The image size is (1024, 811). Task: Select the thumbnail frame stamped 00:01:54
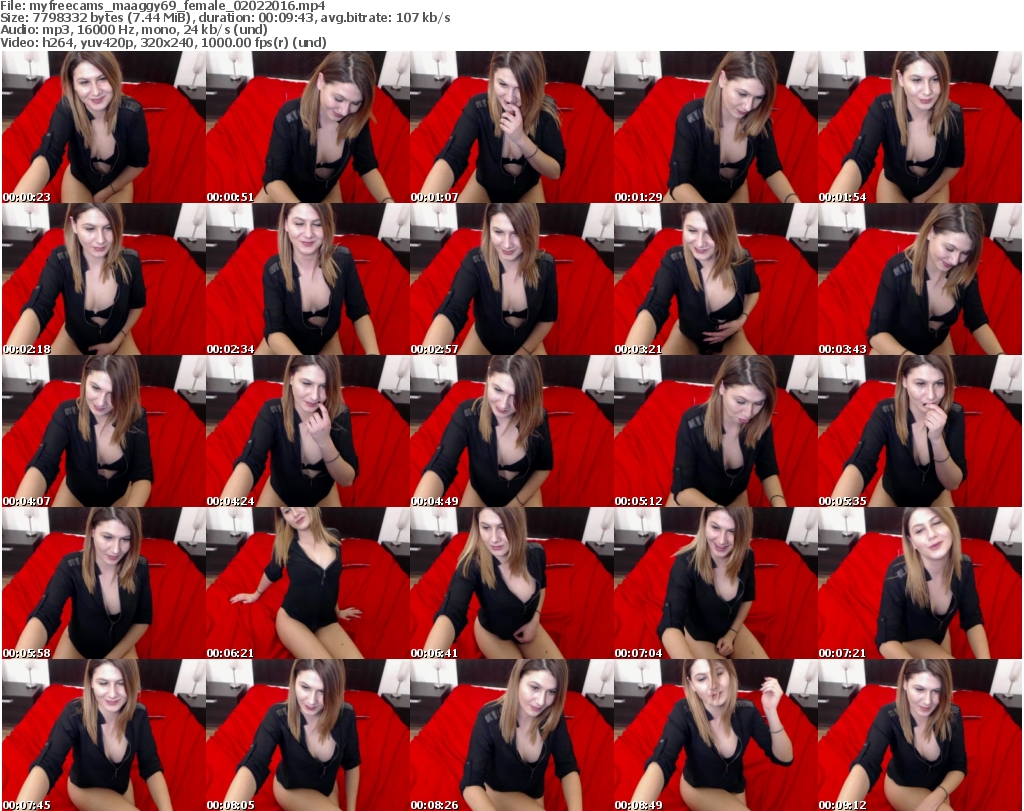[x=920, y=127]
